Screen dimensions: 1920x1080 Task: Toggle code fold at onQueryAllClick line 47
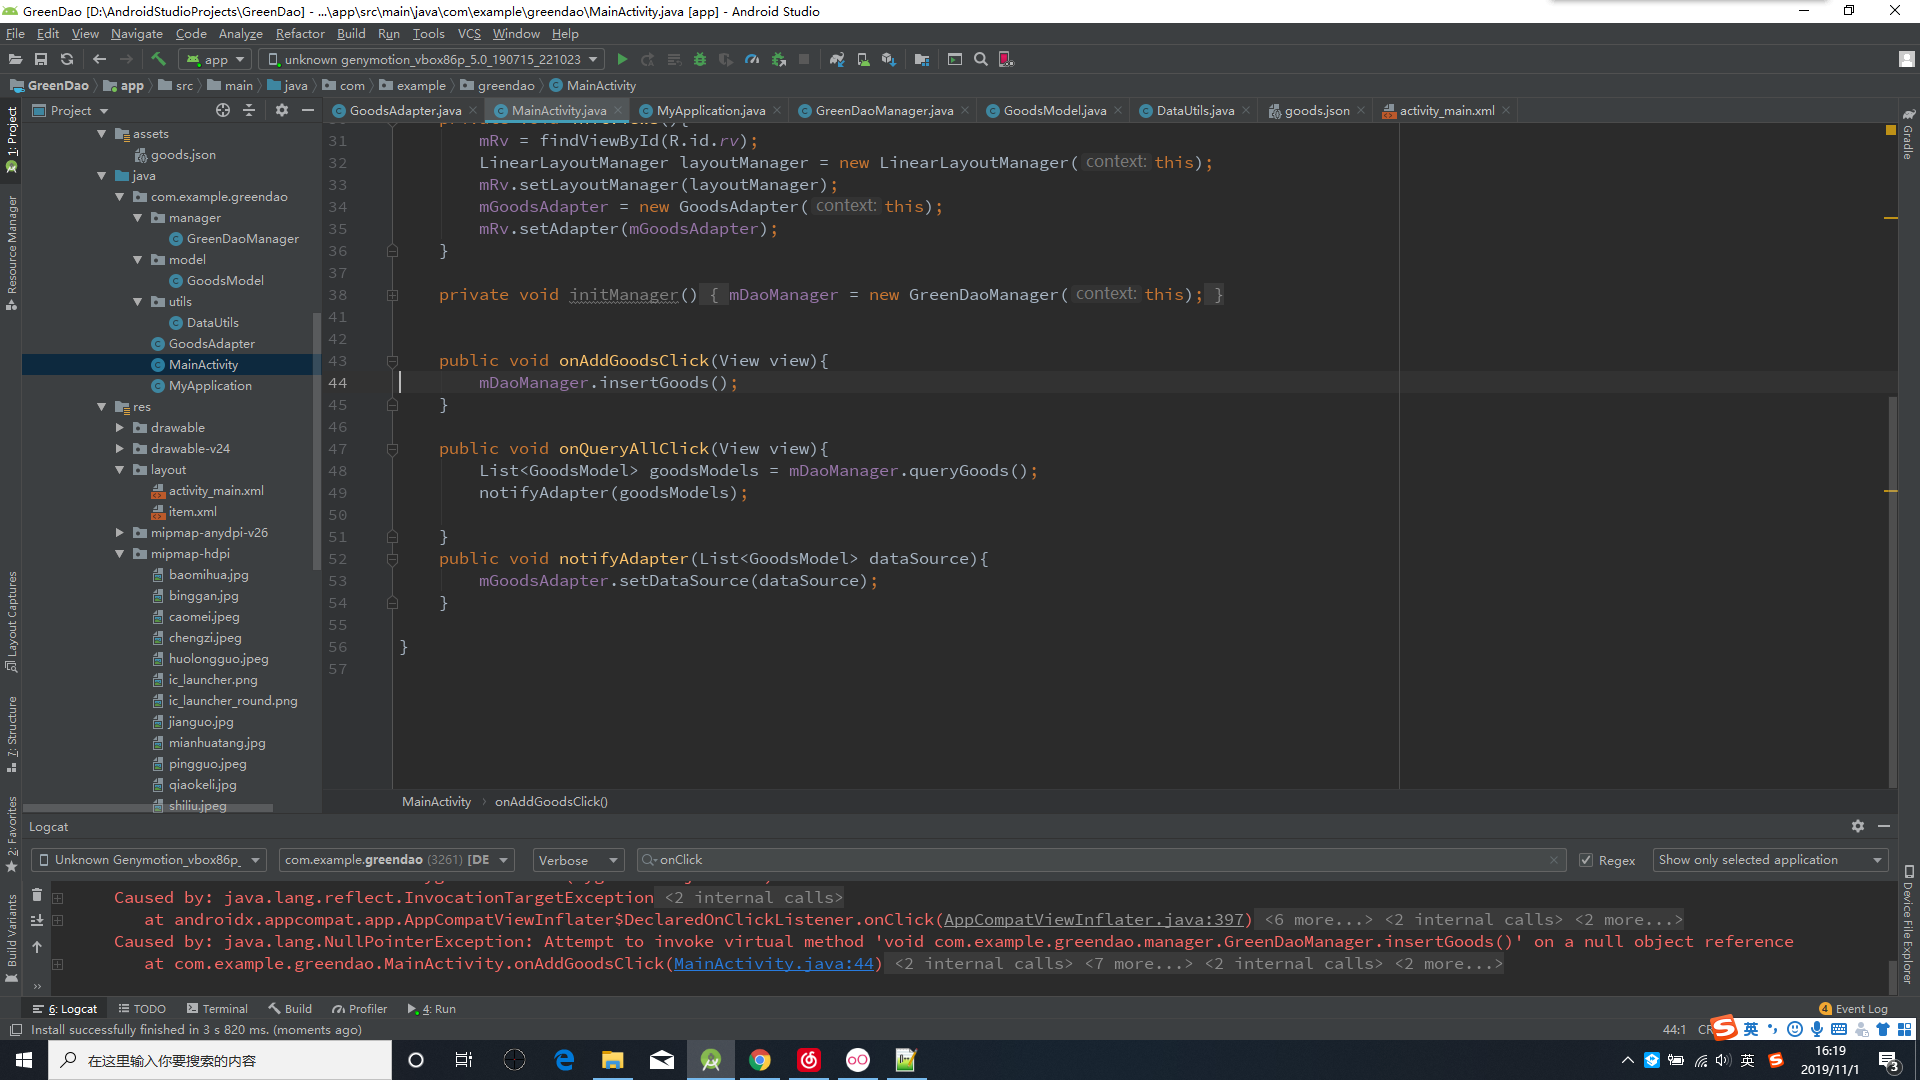click(x=392, y=449)
